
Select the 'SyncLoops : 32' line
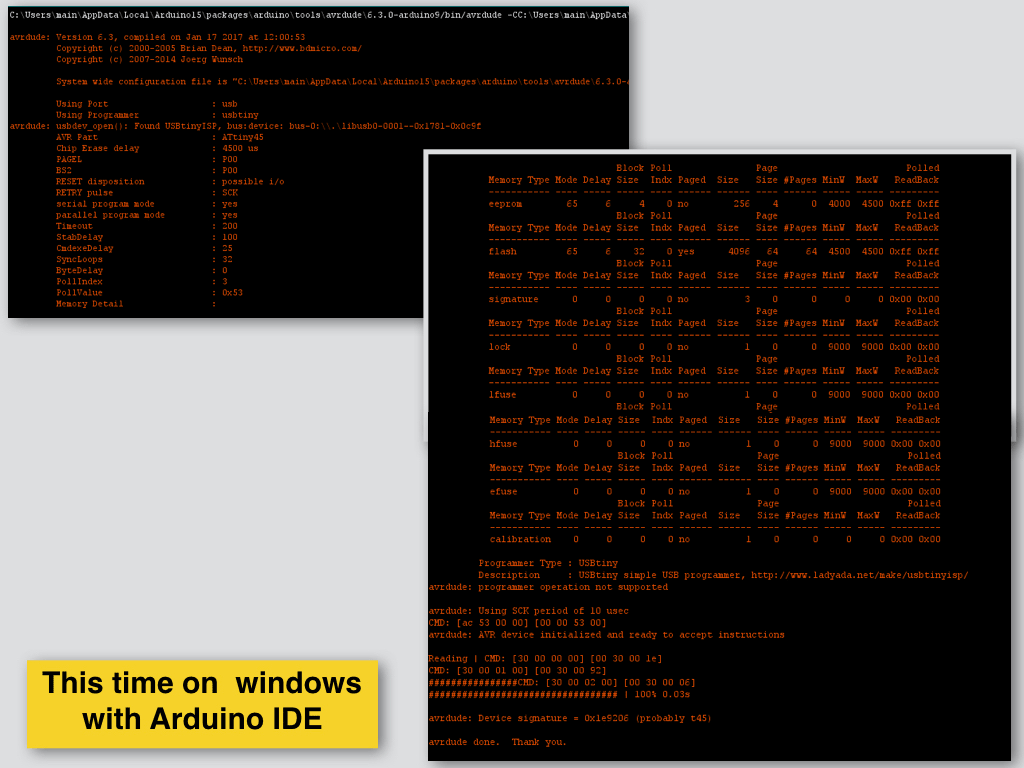point(144,259)
